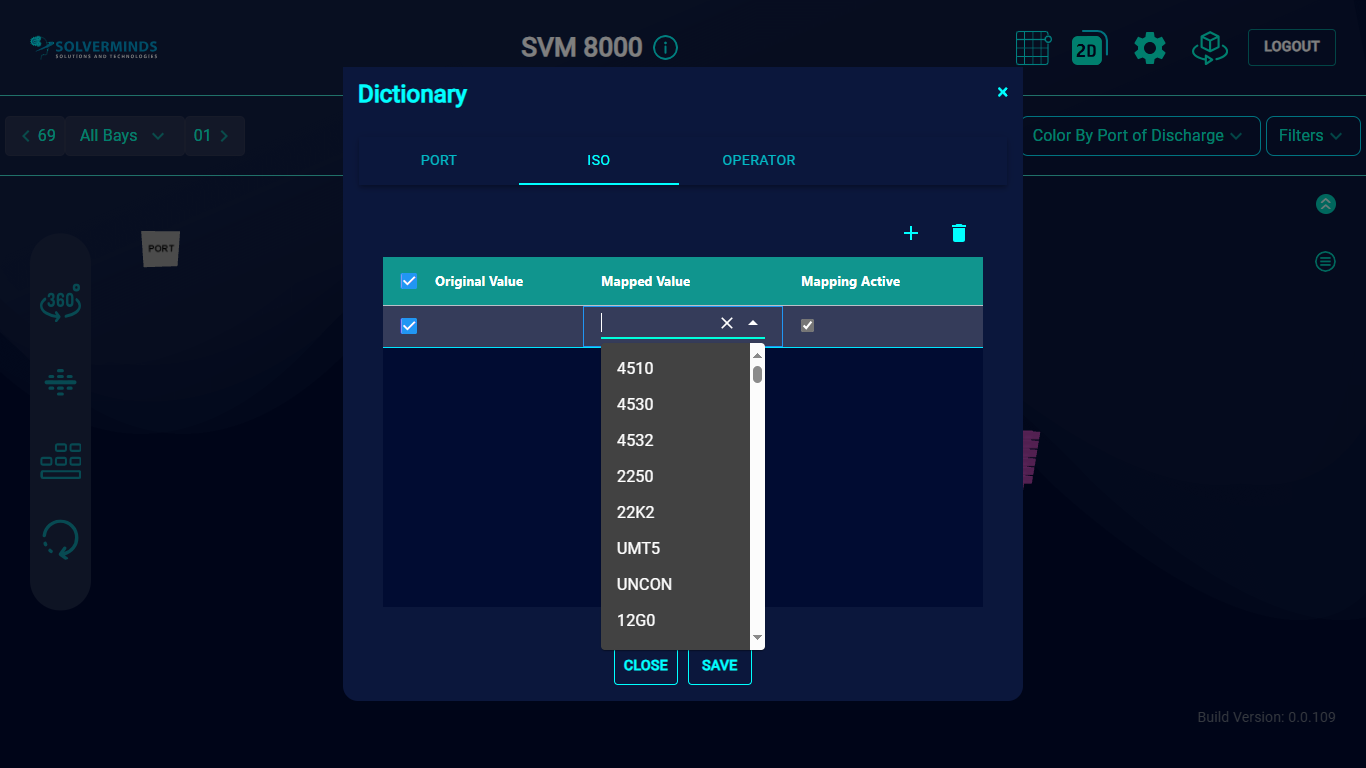
Task: Go to previous bay 69
Action: 36,136
